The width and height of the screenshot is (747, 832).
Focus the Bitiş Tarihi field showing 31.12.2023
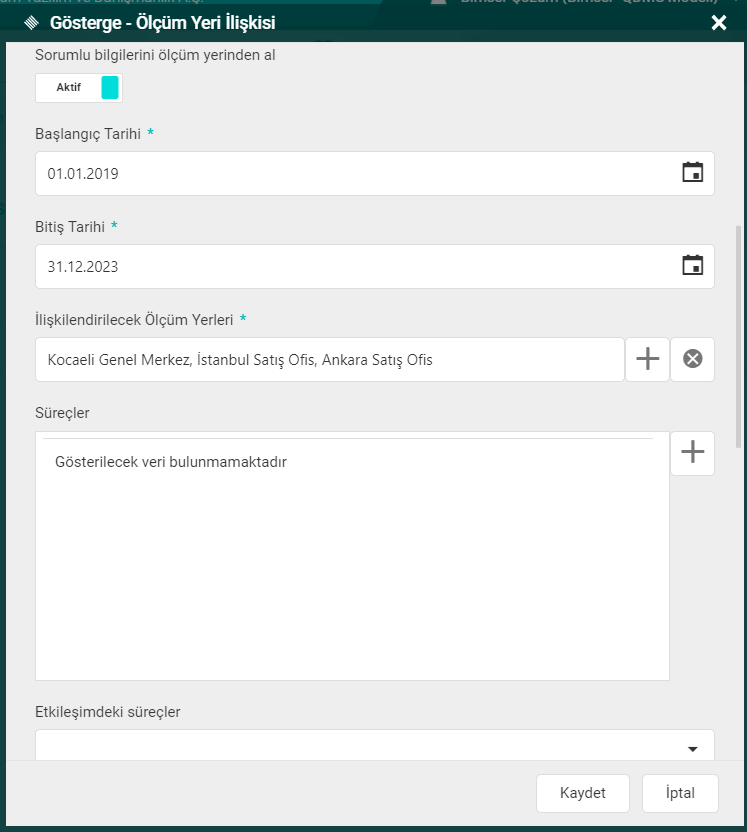[350, 267]
